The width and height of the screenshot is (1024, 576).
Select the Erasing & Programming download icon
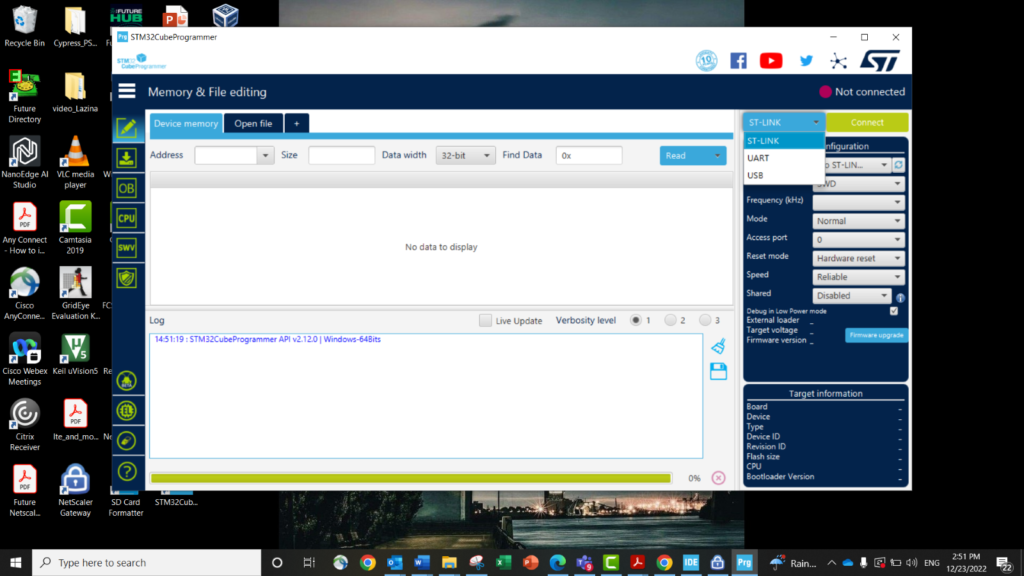pos(127,157)
